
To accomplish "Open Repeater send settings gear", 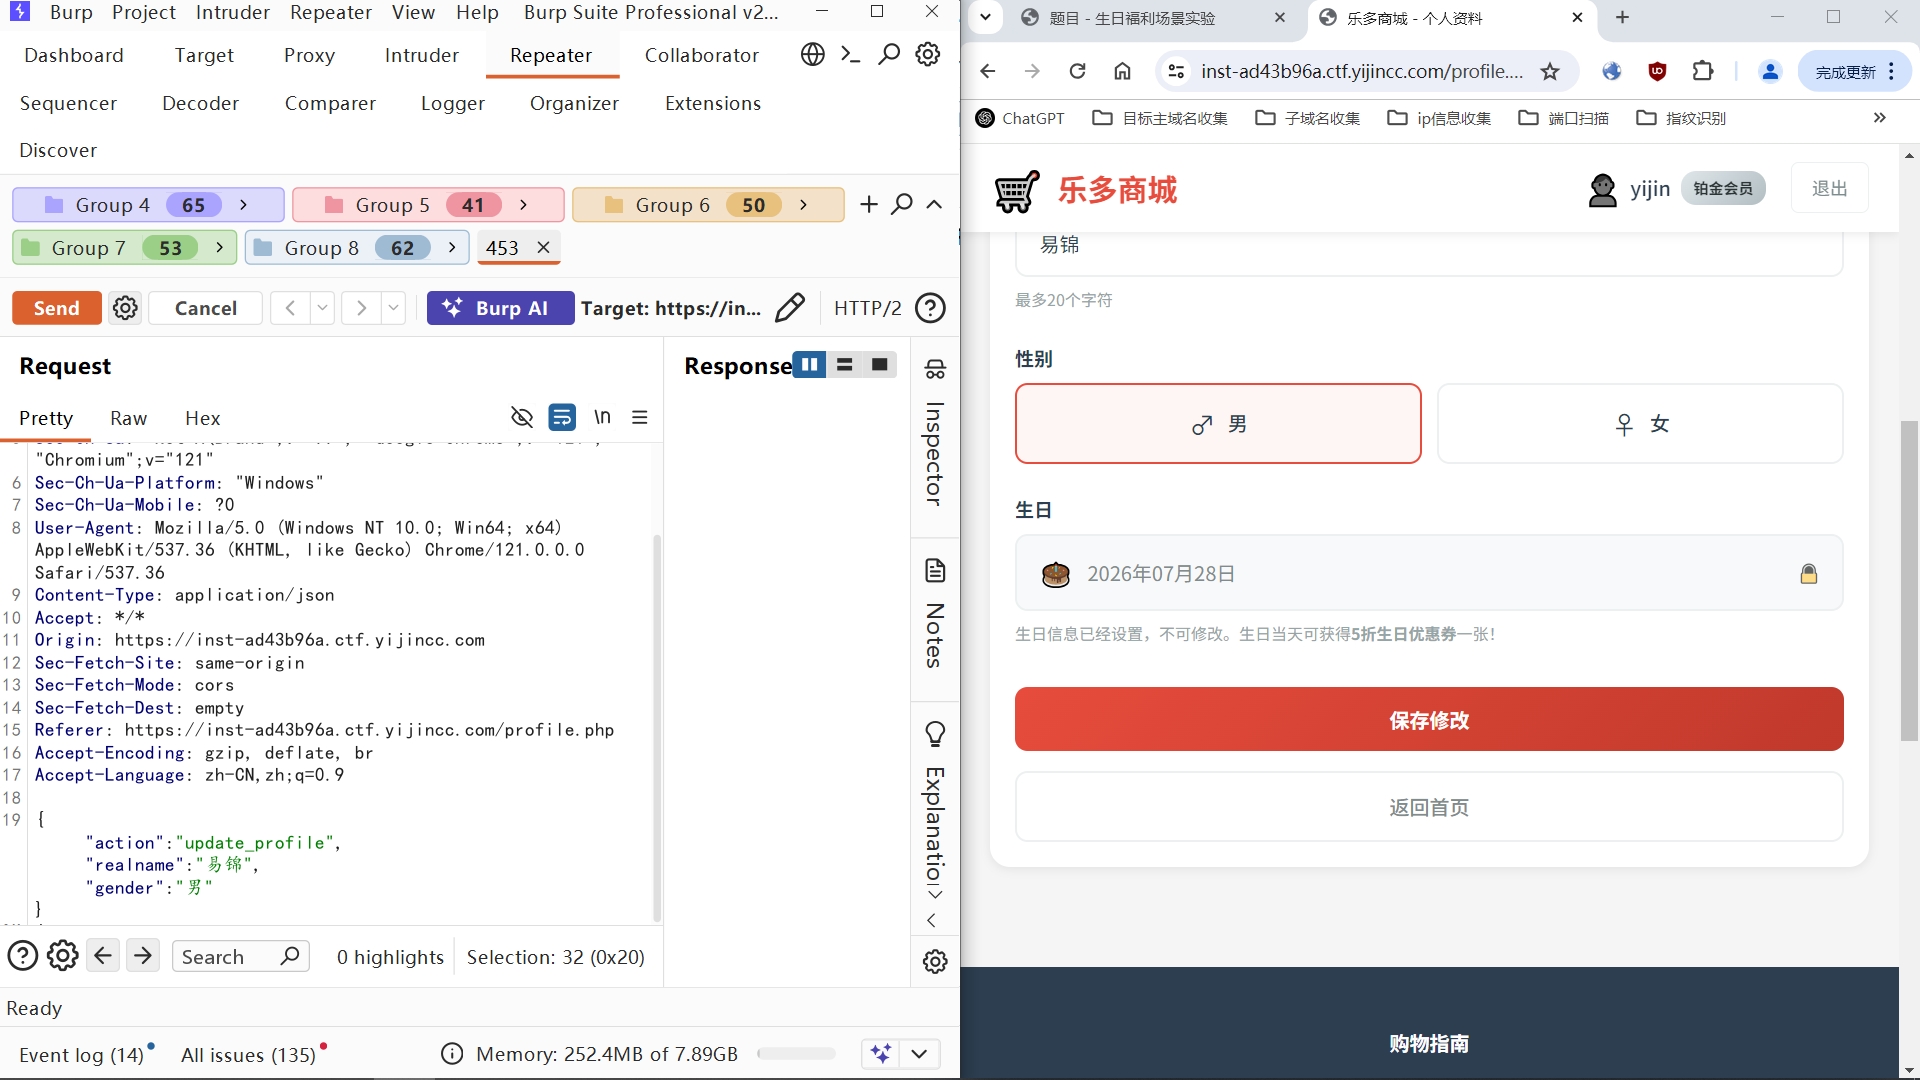I will [125, 308].
